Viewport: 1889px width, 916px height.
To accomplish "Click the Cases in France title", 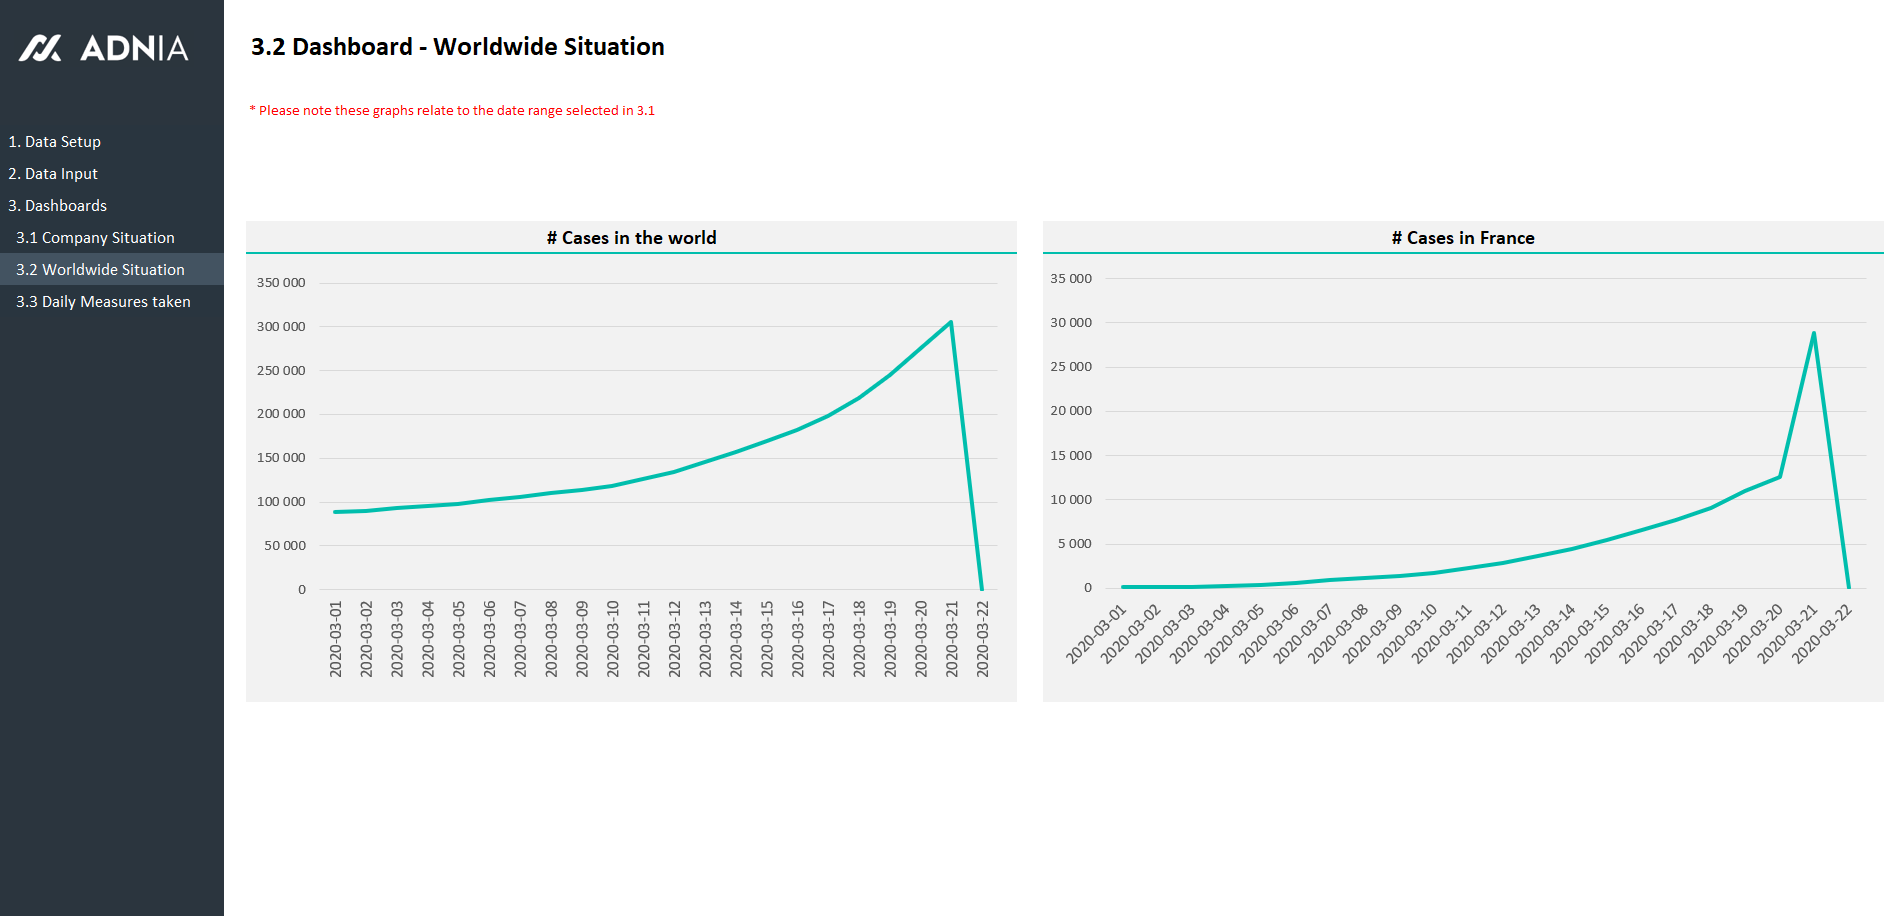I will click(x=1462, y=238).
